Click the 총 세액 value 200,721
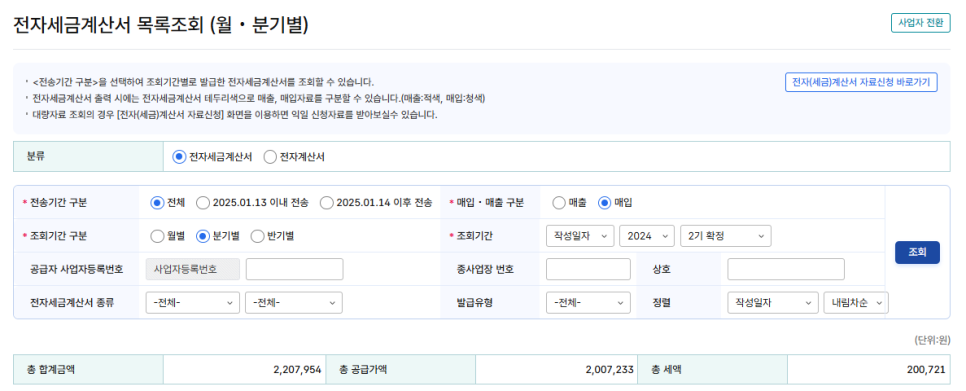 926,369
